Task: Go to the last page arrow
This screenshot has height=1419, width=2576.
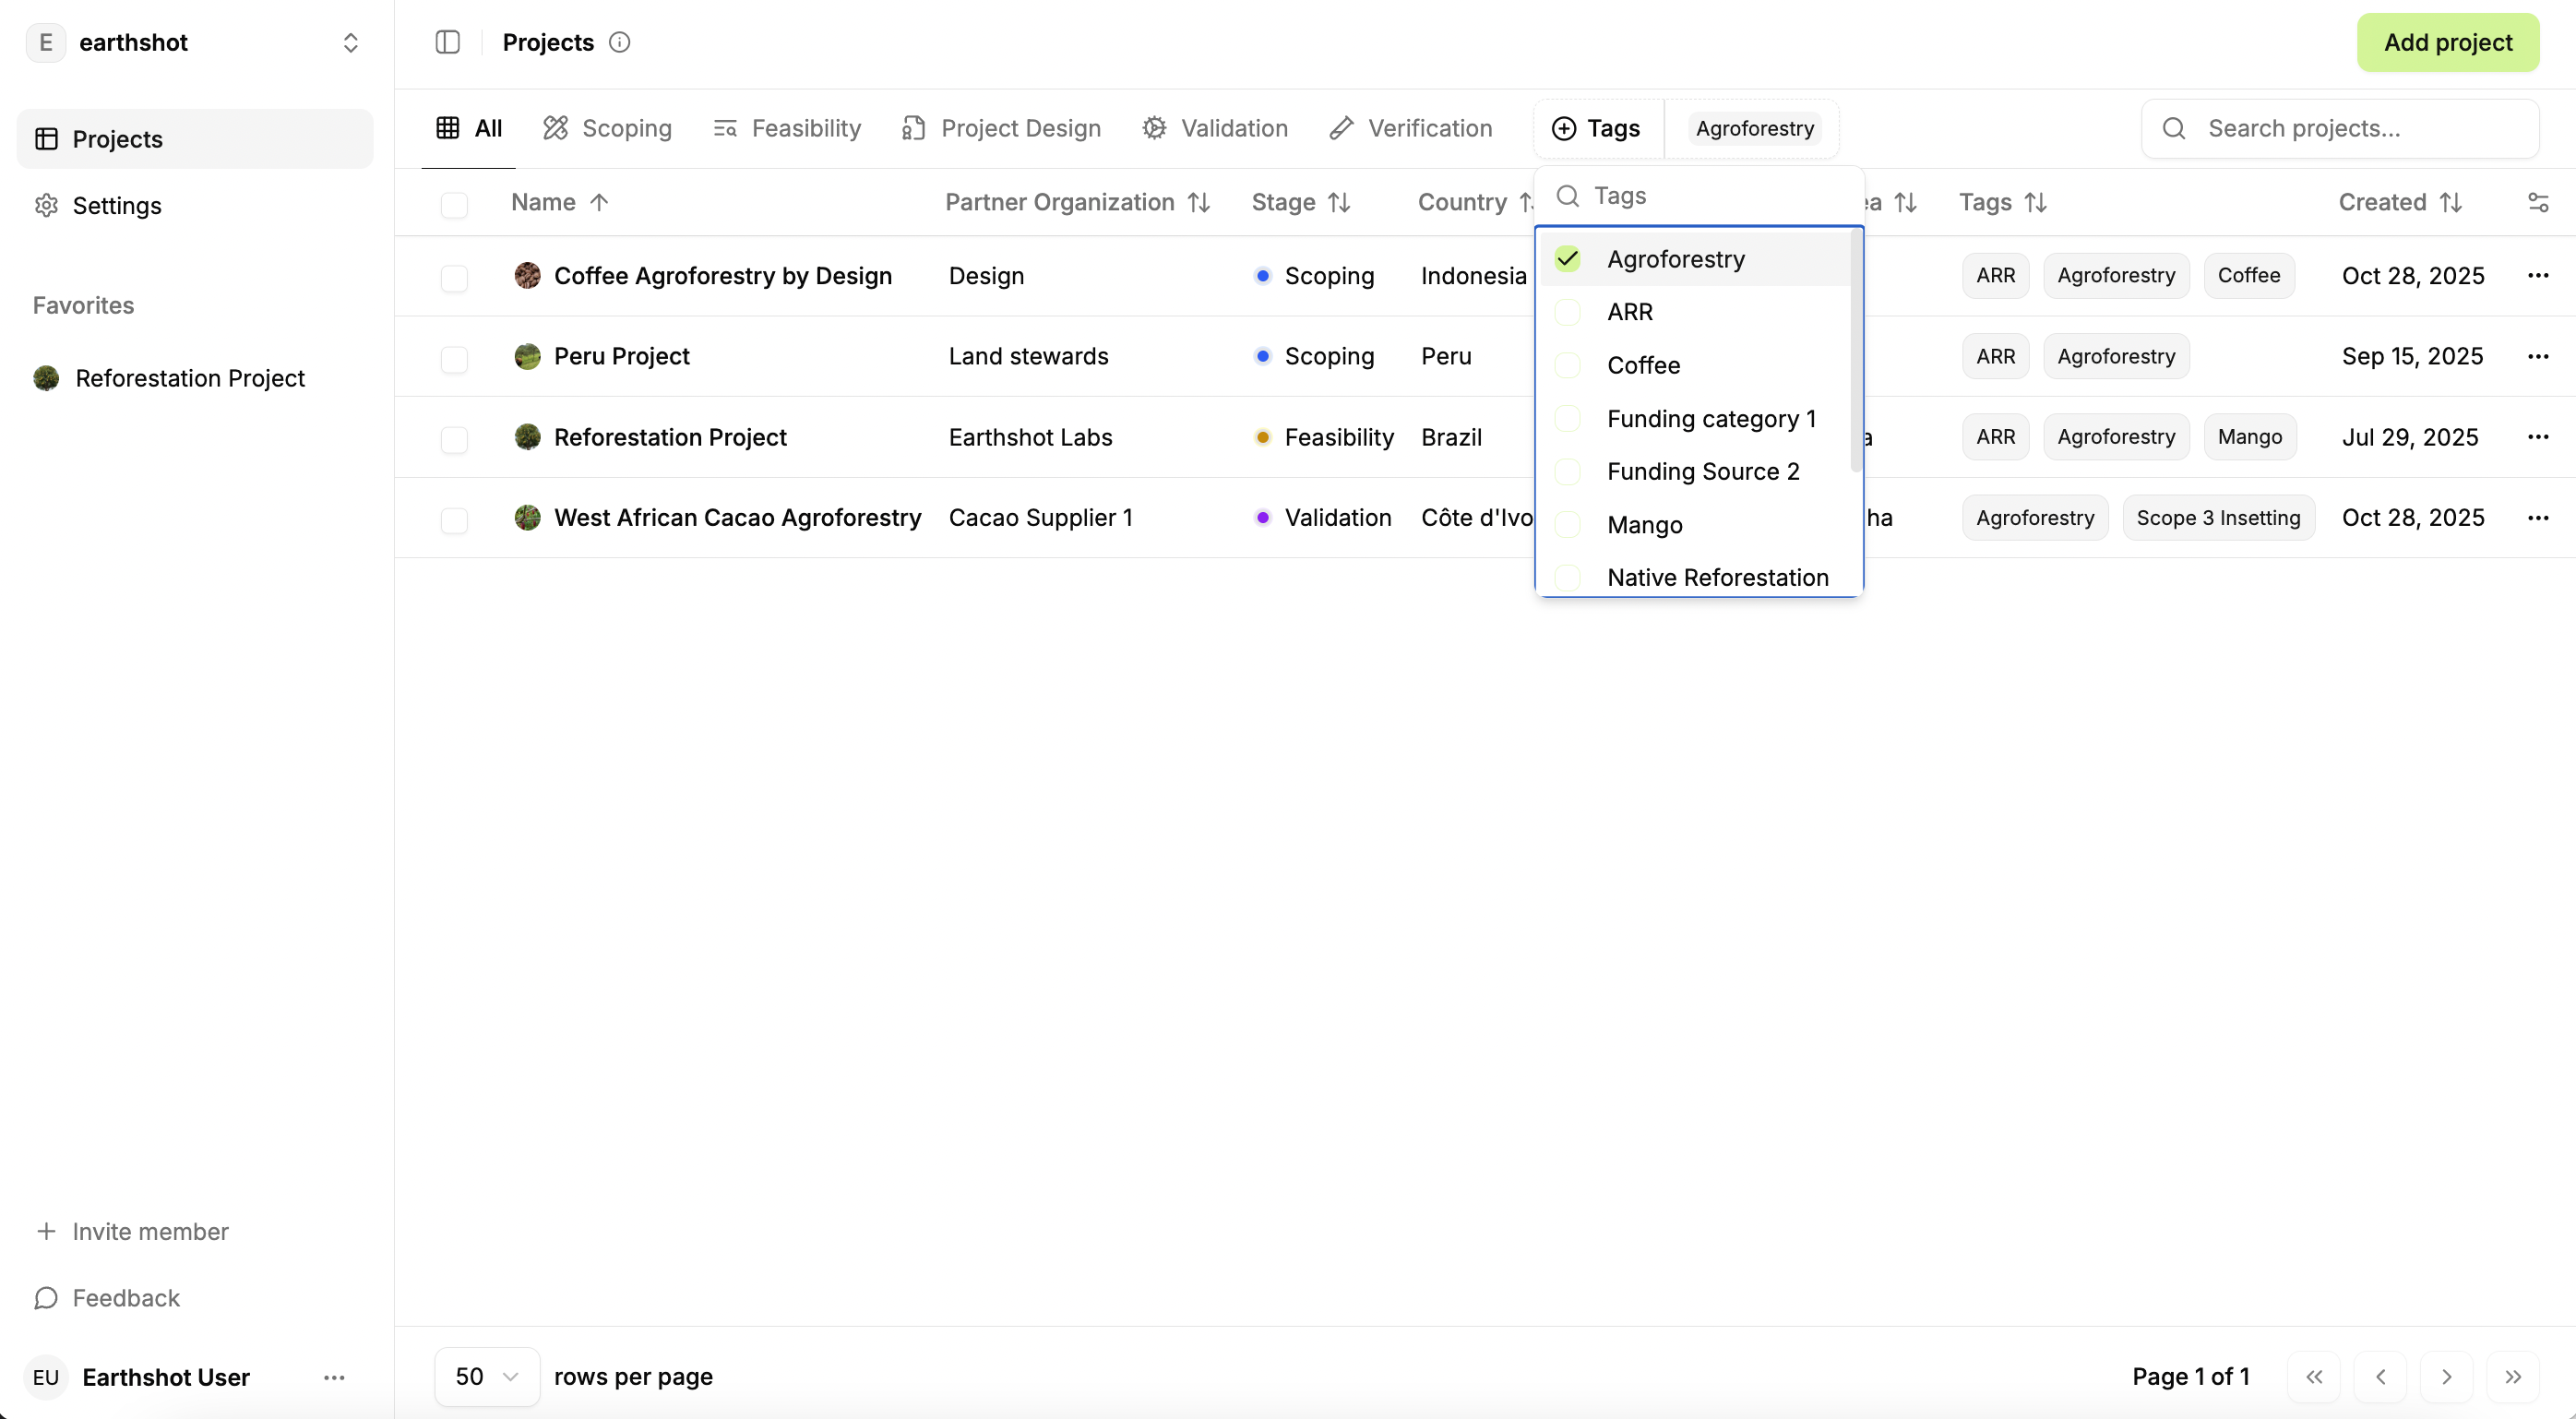Action: (x=2512, y=1376)
